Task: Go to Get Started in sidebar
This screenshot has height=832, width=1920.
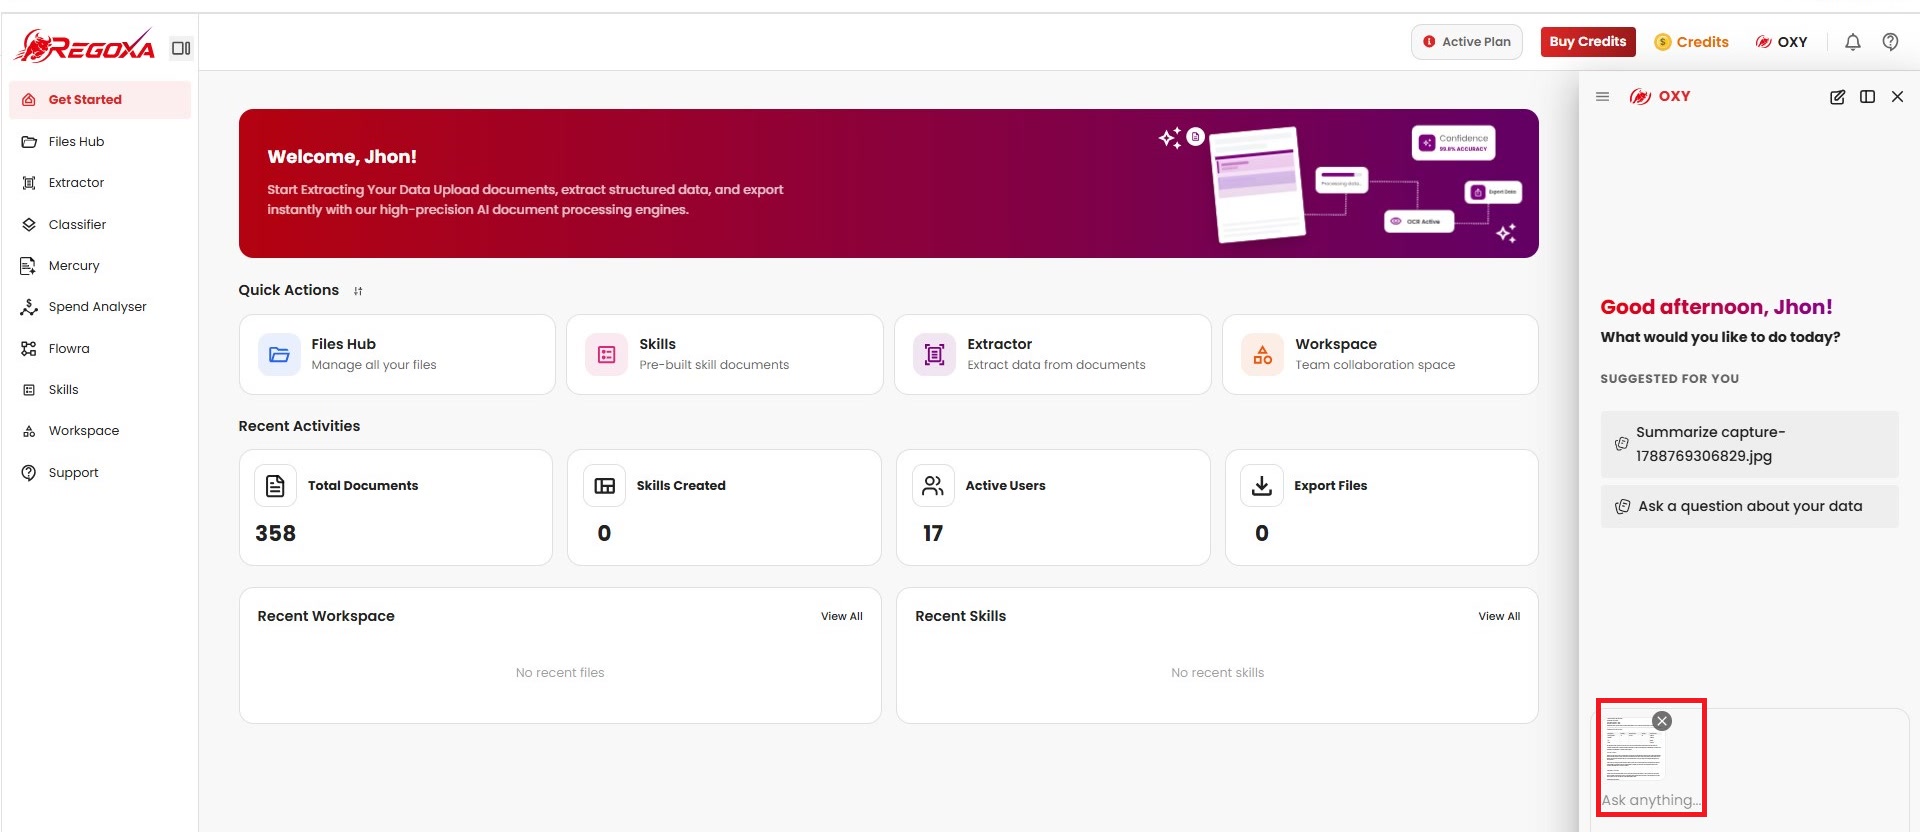Action: tap(100, 100)
